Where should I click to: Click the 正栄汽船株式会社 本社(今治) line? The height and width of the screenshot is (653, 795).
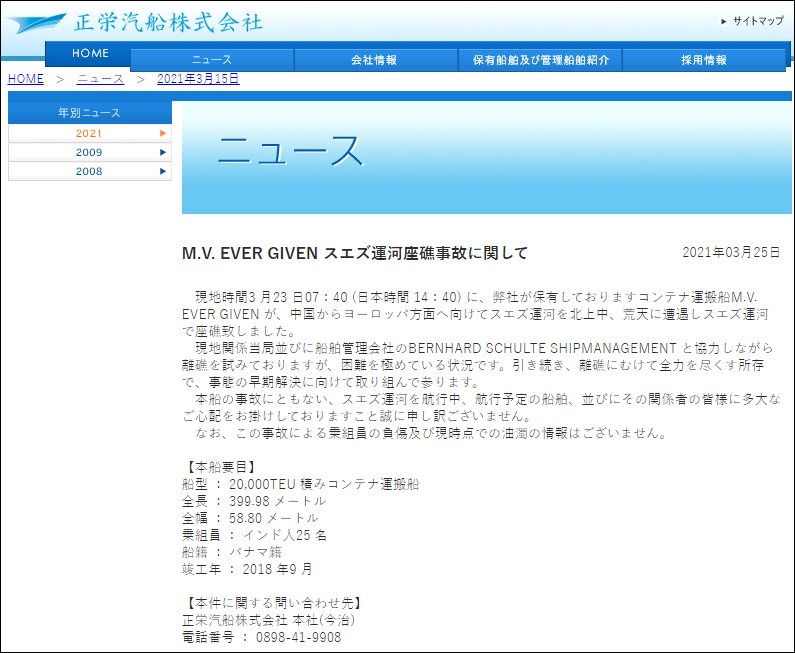click(x=269, y=620)
